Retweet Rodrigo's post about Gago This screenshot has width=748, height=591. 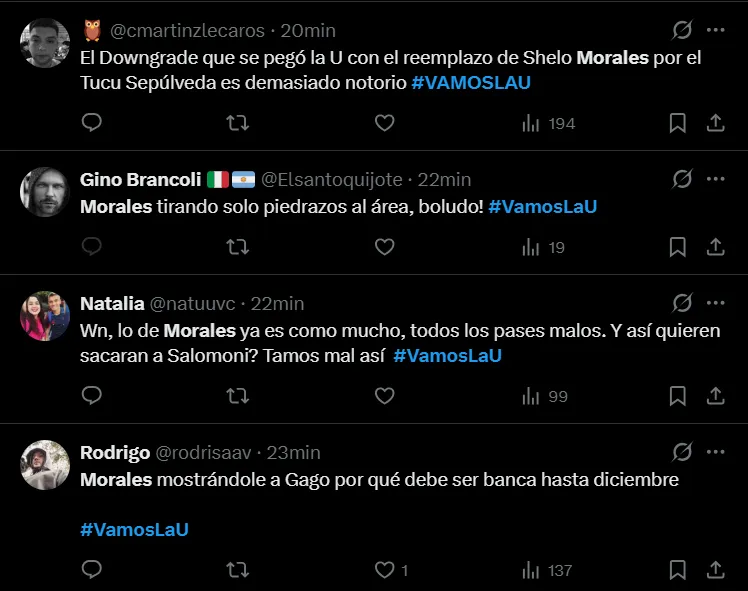pos(238,570)
